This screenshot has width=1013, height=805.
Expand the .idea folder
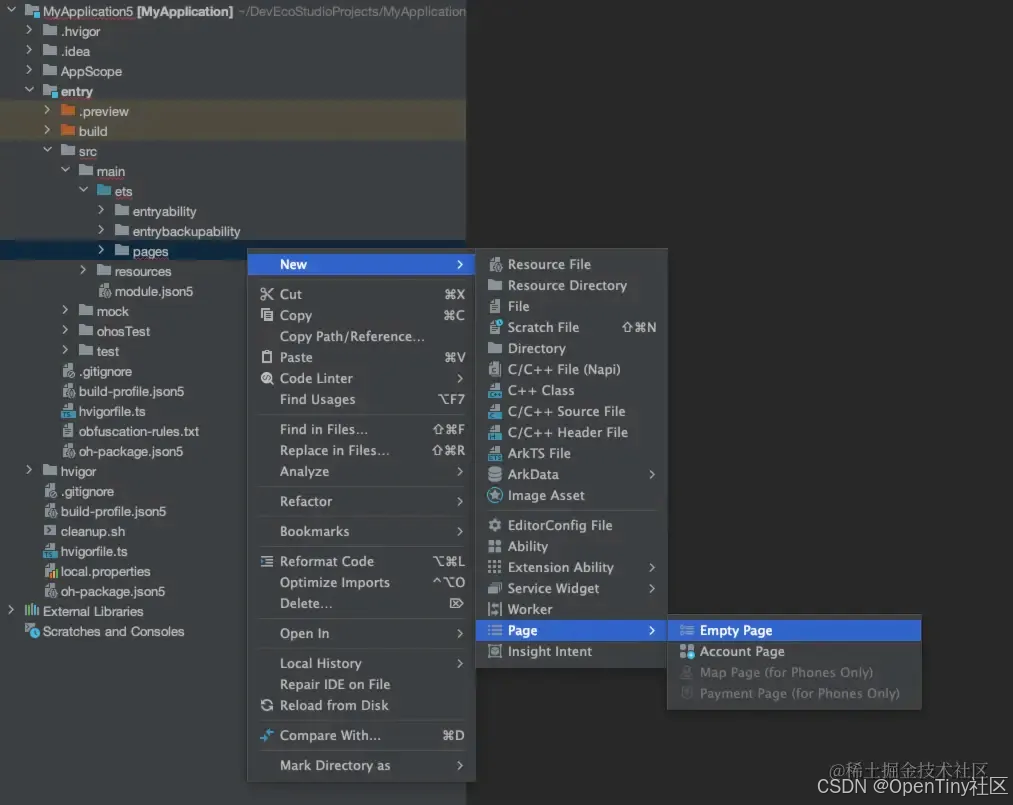pyautogui.click(x=29, y=50)
